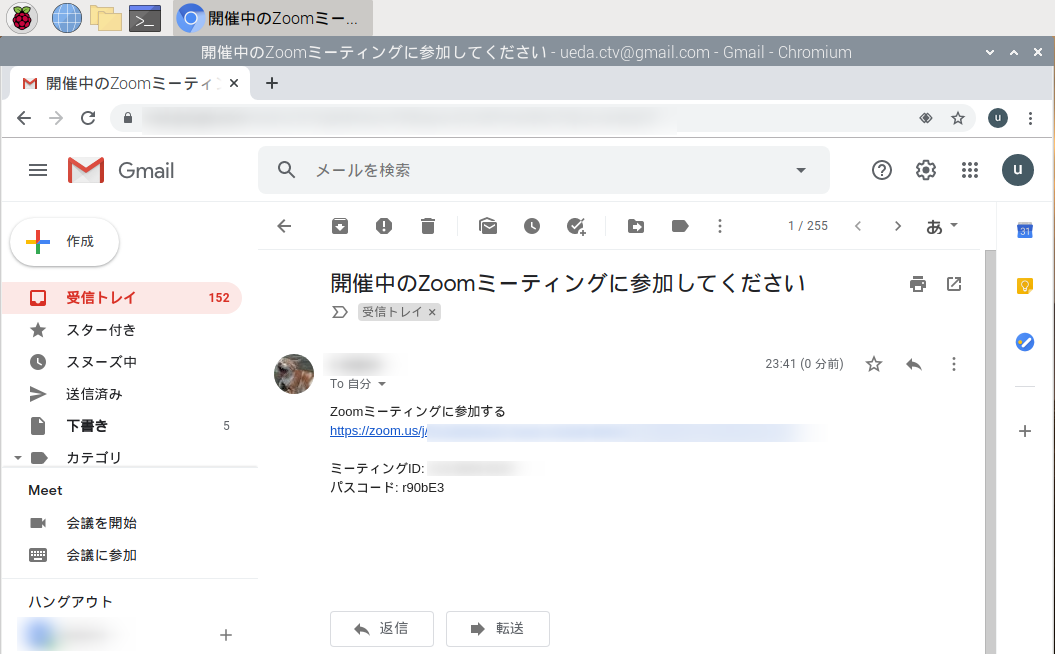Star the Zoom meeting email
The width and height of the screenshot is (1055, 654).
click(x=873, y=364)
